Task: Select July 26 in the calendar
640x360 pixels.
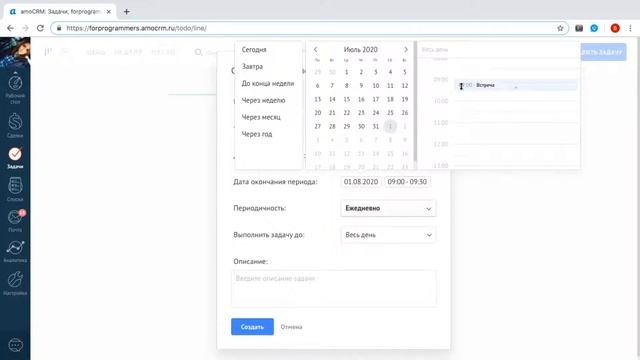Action: pyautogui.click(x=404, y=113)
